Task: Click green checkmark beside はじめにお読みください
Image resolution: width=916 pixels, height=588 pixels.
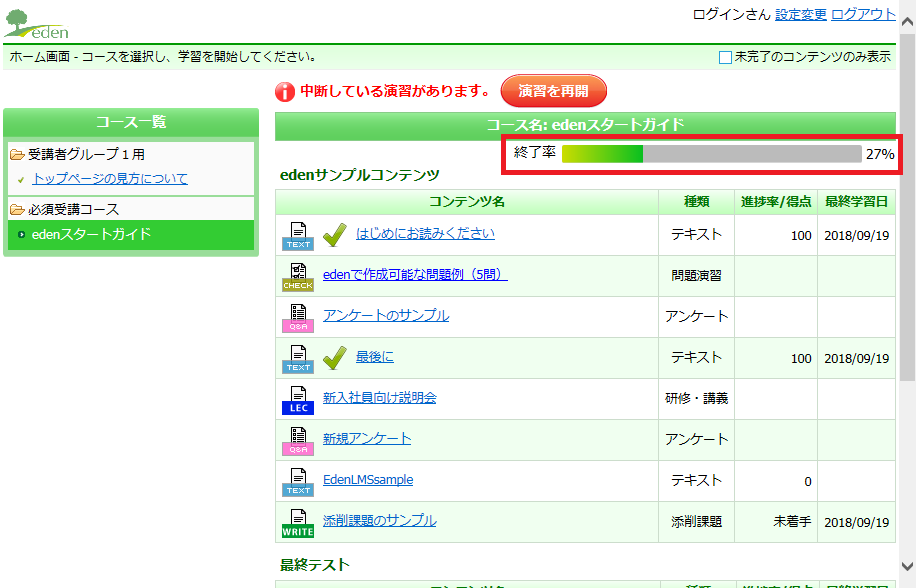Action: tap(335, 235)
